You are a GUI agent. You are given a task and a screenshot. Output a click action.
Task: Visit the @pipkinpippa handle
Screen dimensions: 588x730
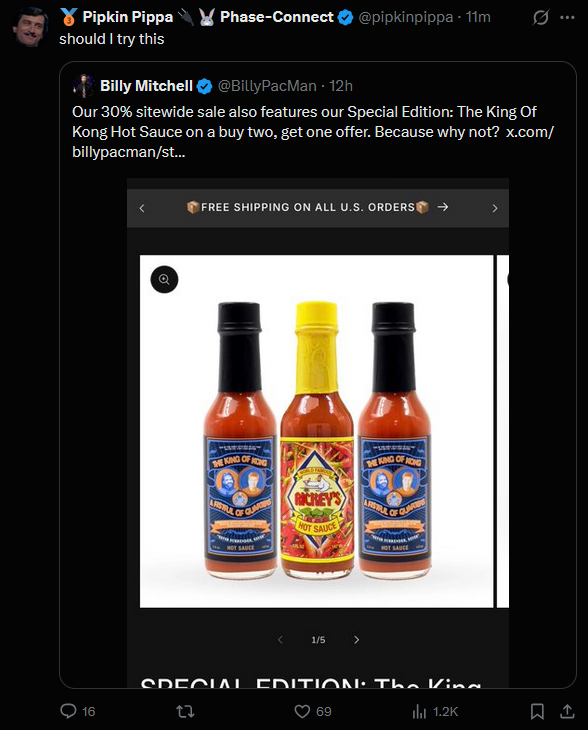click(x=406, y=17)
